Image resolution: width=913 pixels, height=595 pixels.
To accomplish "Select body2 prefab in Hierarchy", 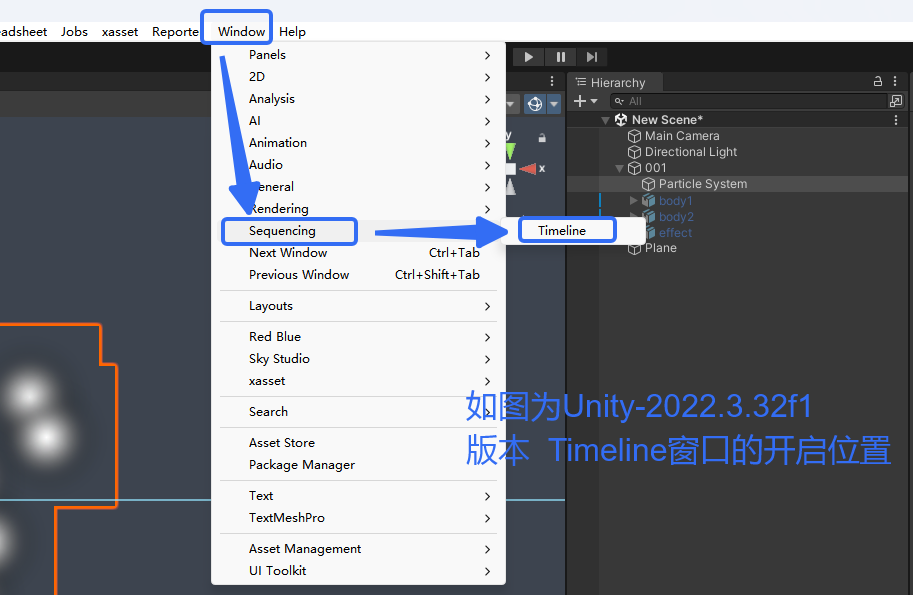I will (x=676, y=217).
